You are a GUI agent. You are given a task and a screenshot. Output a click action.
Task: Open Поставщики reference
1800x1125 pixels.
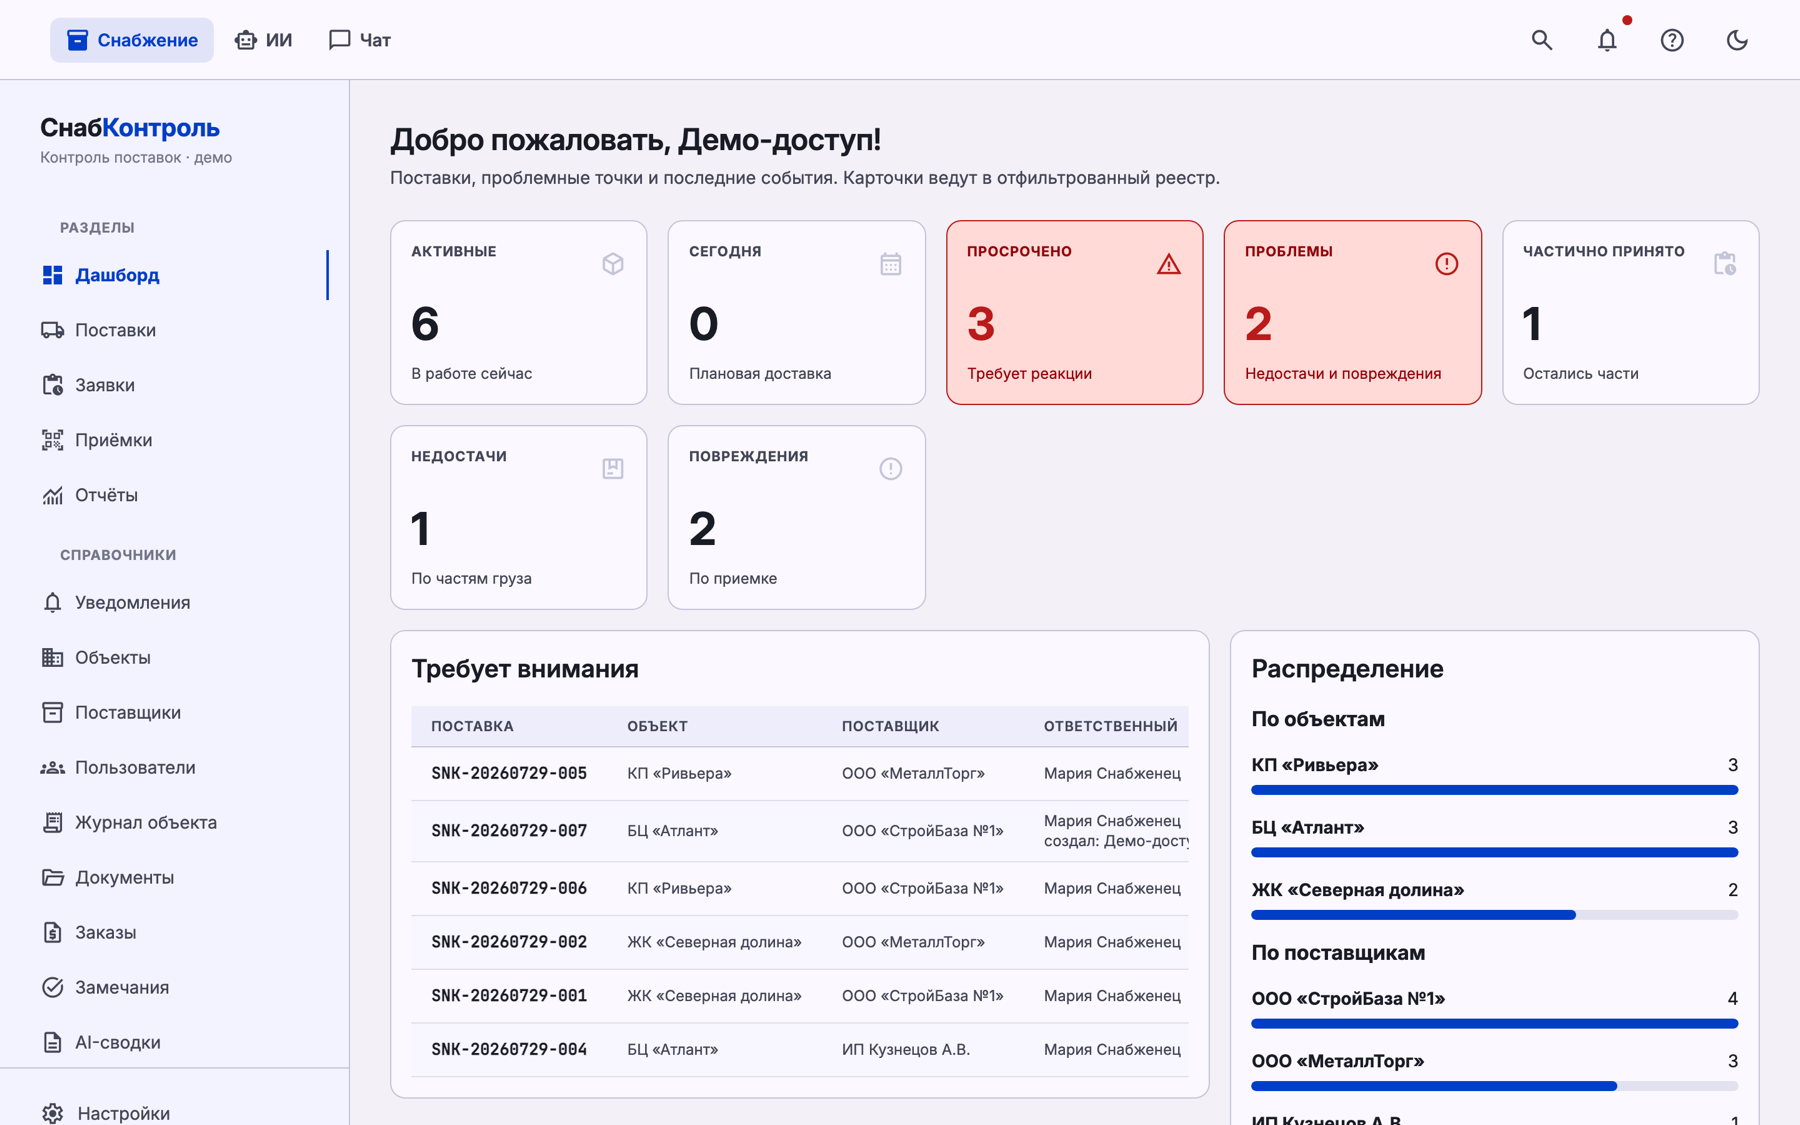coord(174,712)
